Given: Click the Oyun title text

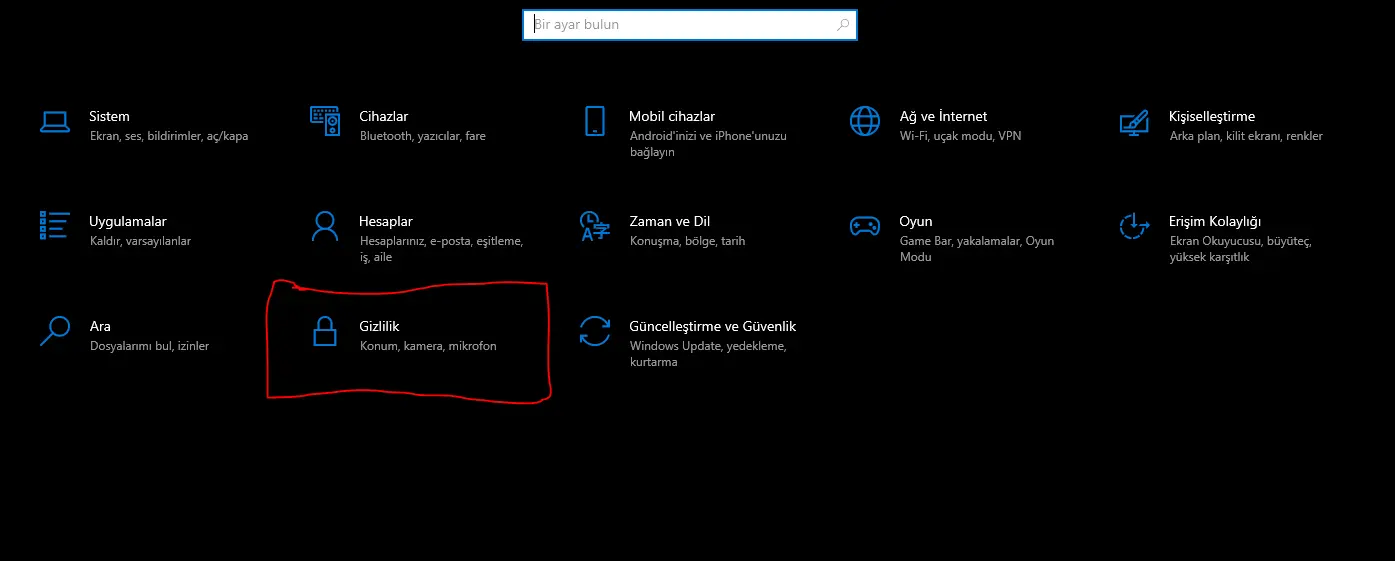Looking at the screenshot, I should (916, 221).
